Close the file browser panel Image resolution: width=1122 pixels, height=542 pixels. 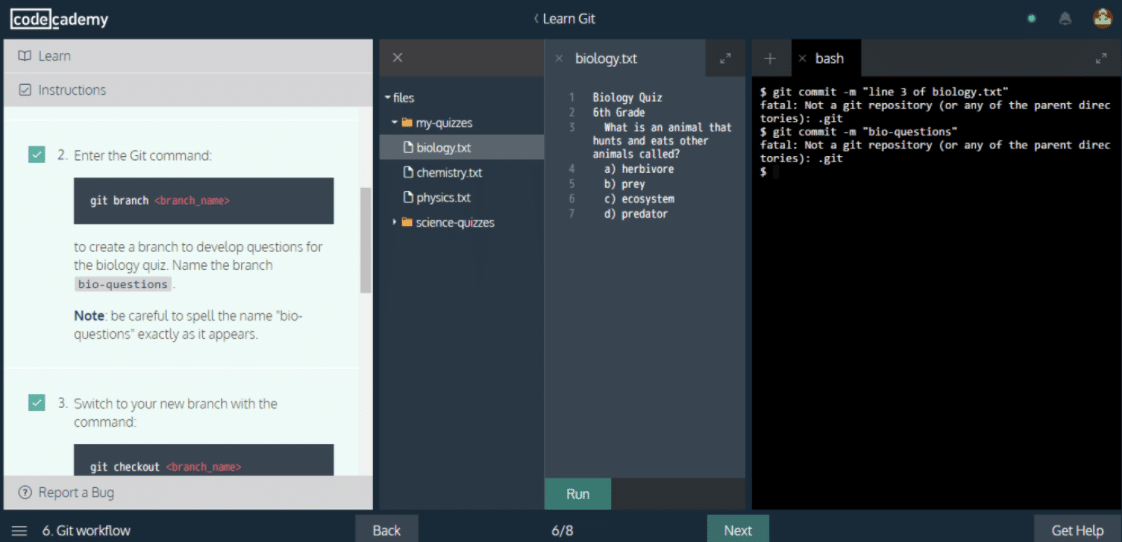398,58
